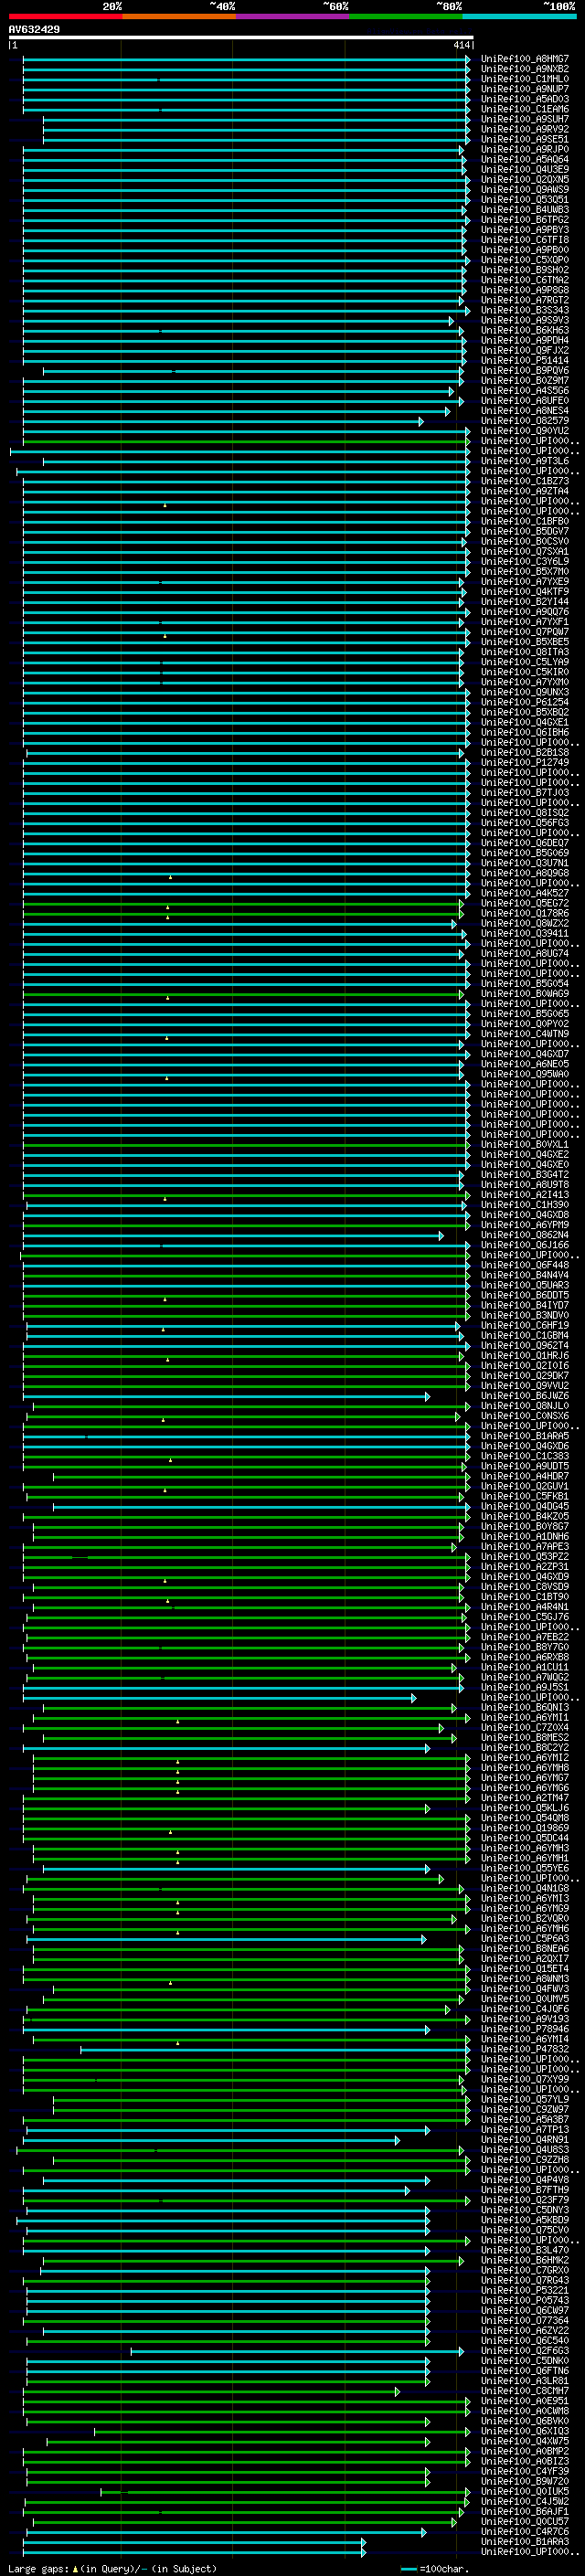Select the UniRef100_A9J5S1 label
This screenshot has width=585, height=2576.
(x=525, y=1687)
